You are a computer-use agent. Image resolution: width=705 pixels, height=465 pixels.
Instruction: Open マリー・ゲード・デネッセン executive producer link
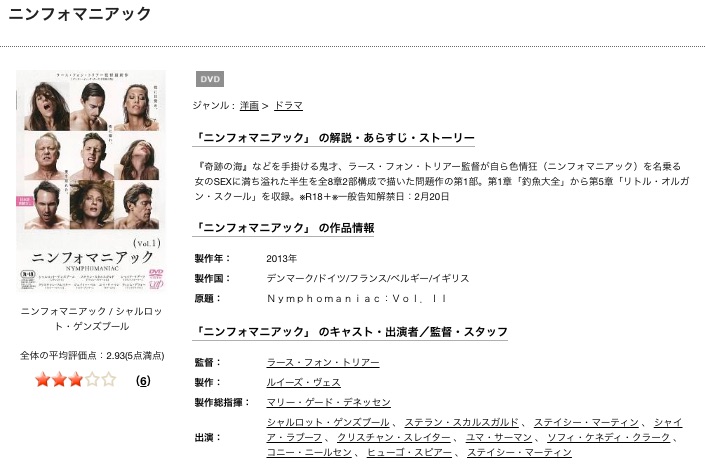tap(329, 402)
